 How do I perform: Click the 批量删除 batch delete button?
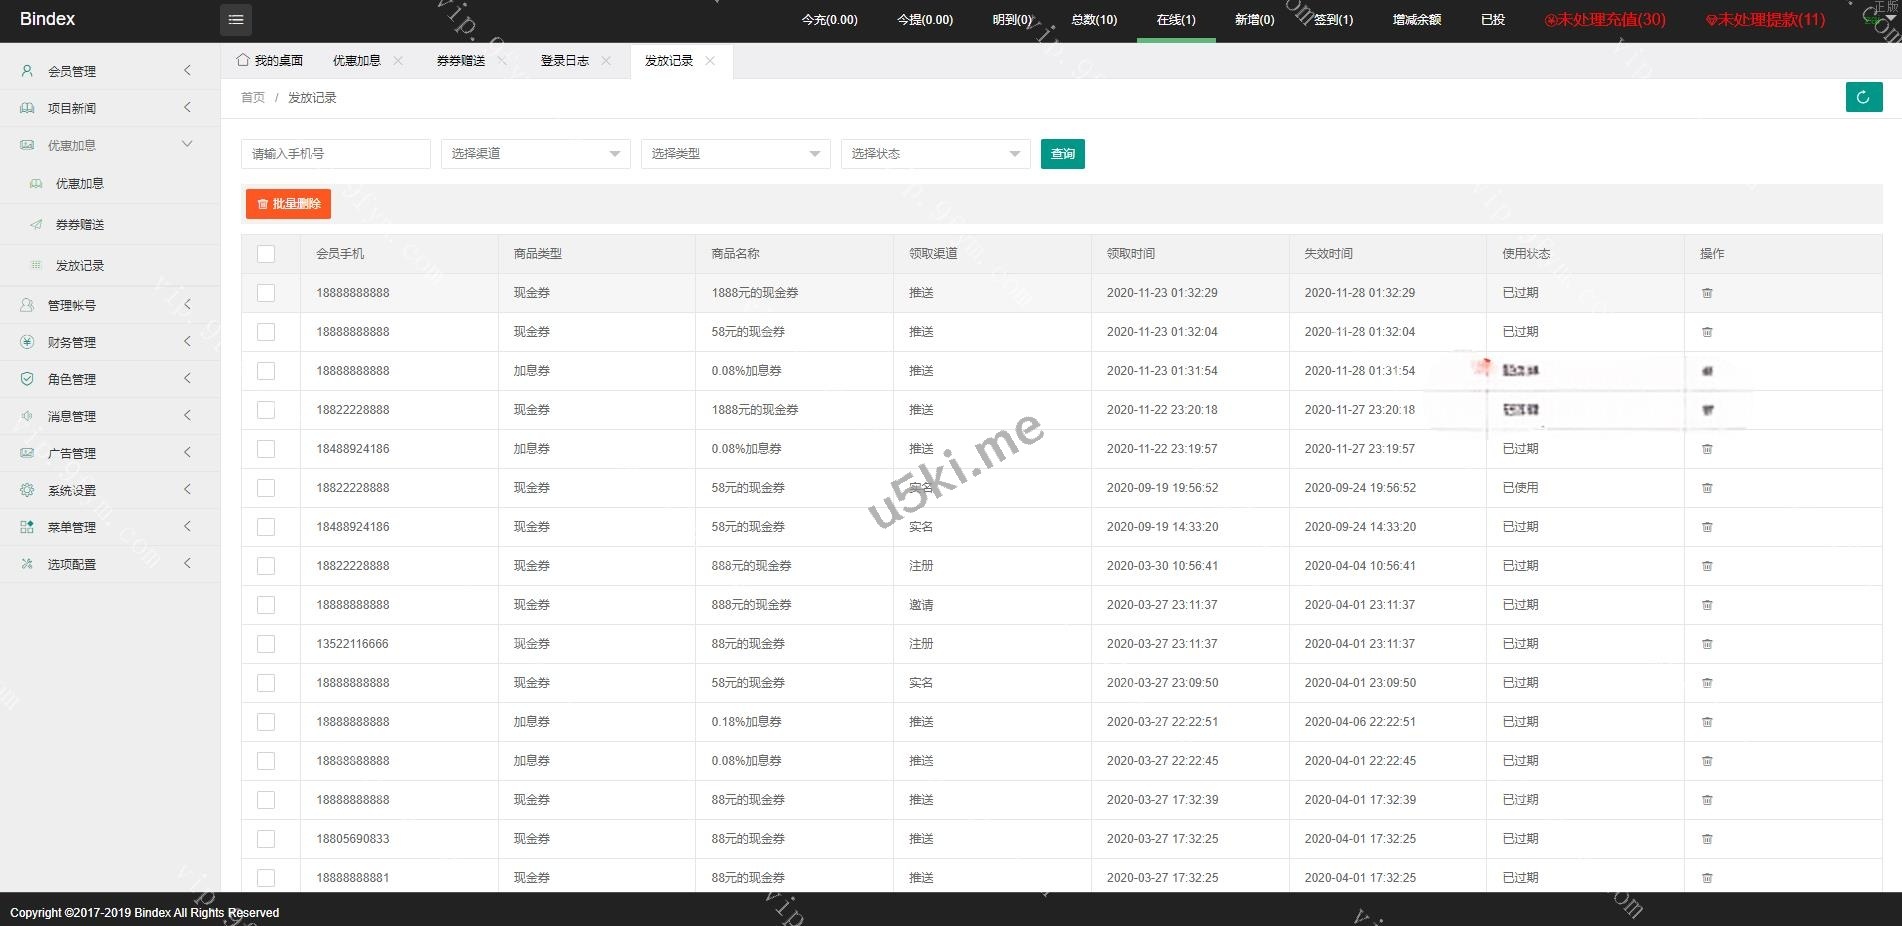point(288,204)
